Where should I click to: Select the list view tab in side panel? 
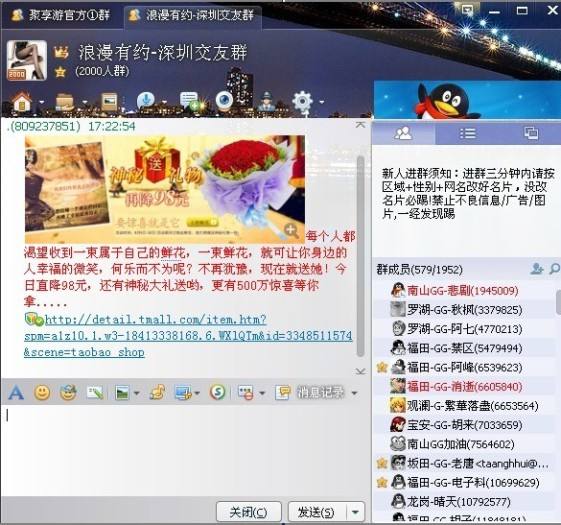tap(467, 133)
